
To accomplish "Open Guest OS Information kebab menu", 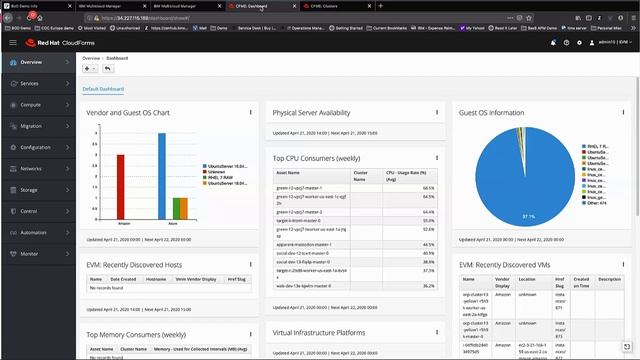I will (623, 112).
